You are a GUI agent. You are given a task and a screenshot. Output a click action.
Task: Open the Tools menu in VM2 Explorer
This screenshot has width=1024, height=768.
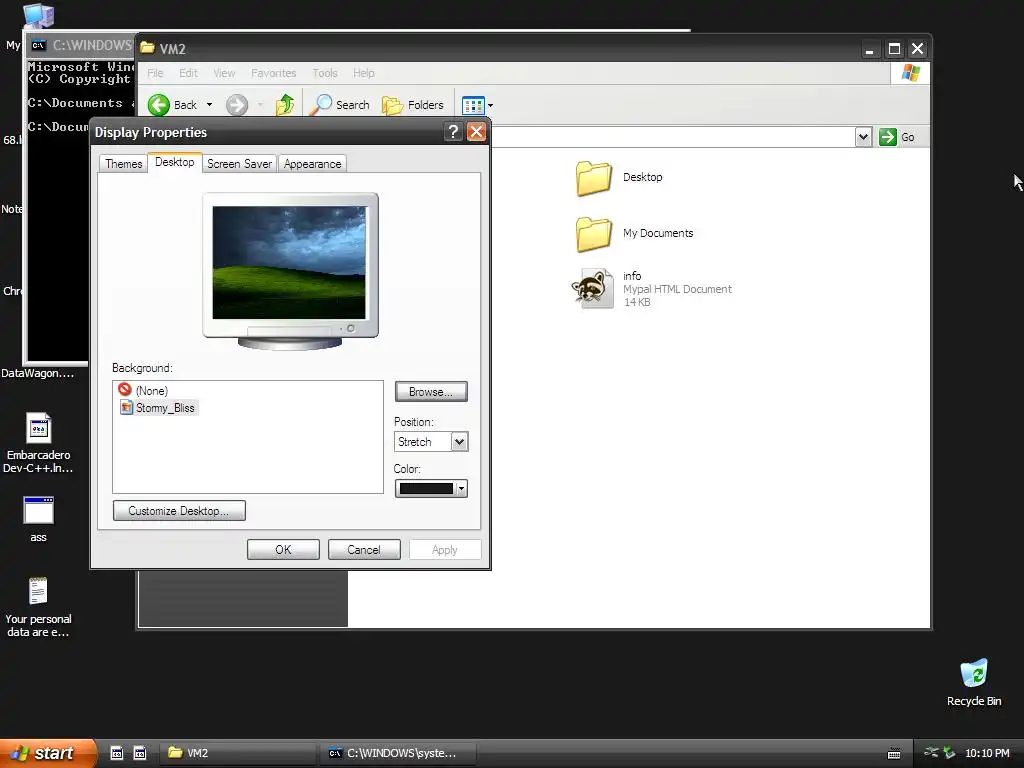[325, 73]
